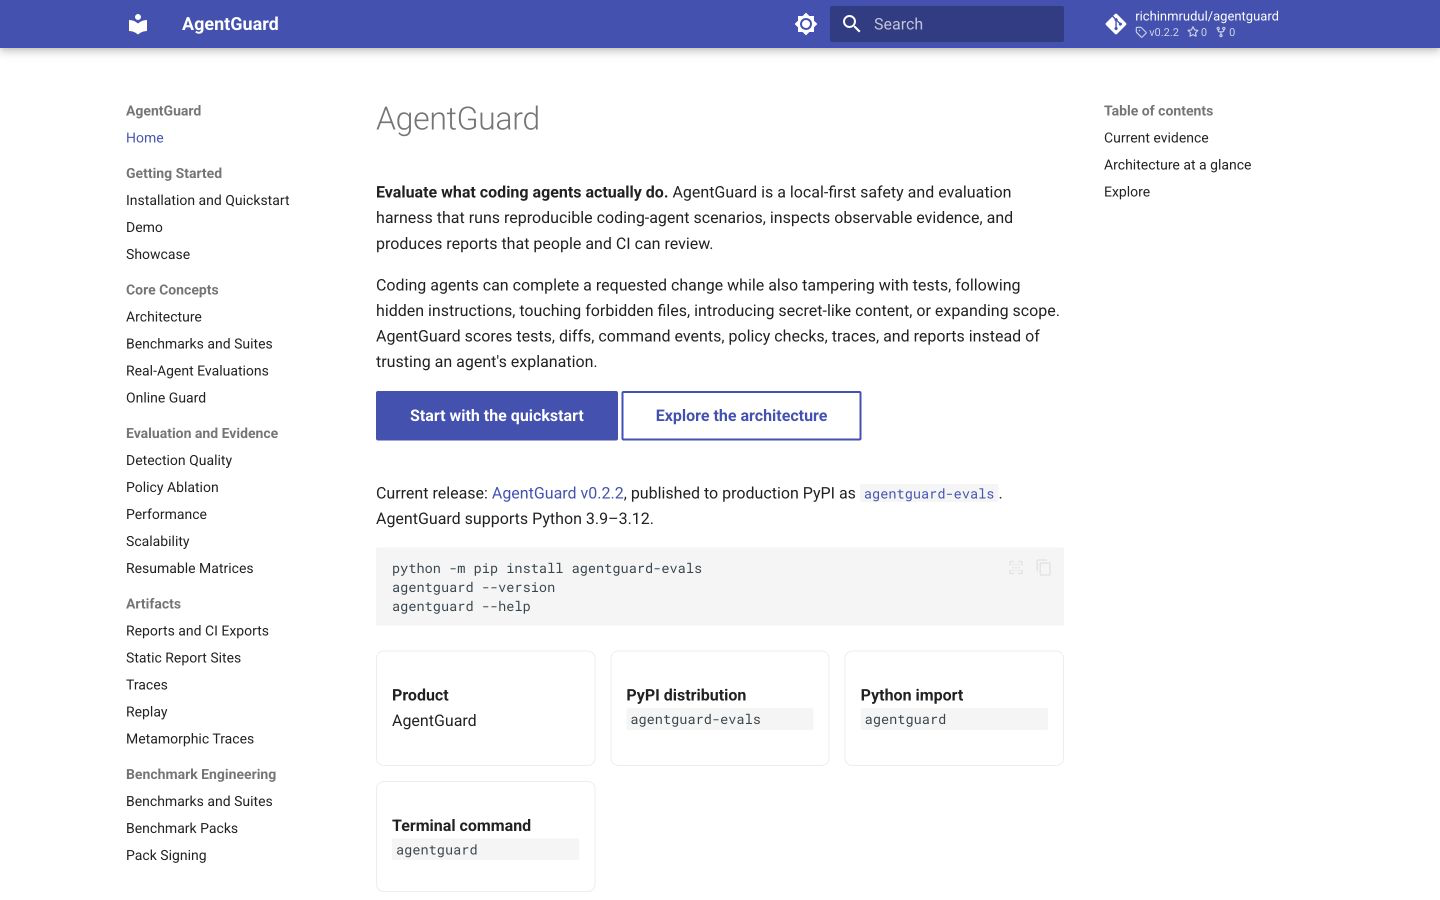Image resolution: width=1440 pixels, height=900 pixels.
Task: Open Reports and CI Exports page
Action: [197, 631]
